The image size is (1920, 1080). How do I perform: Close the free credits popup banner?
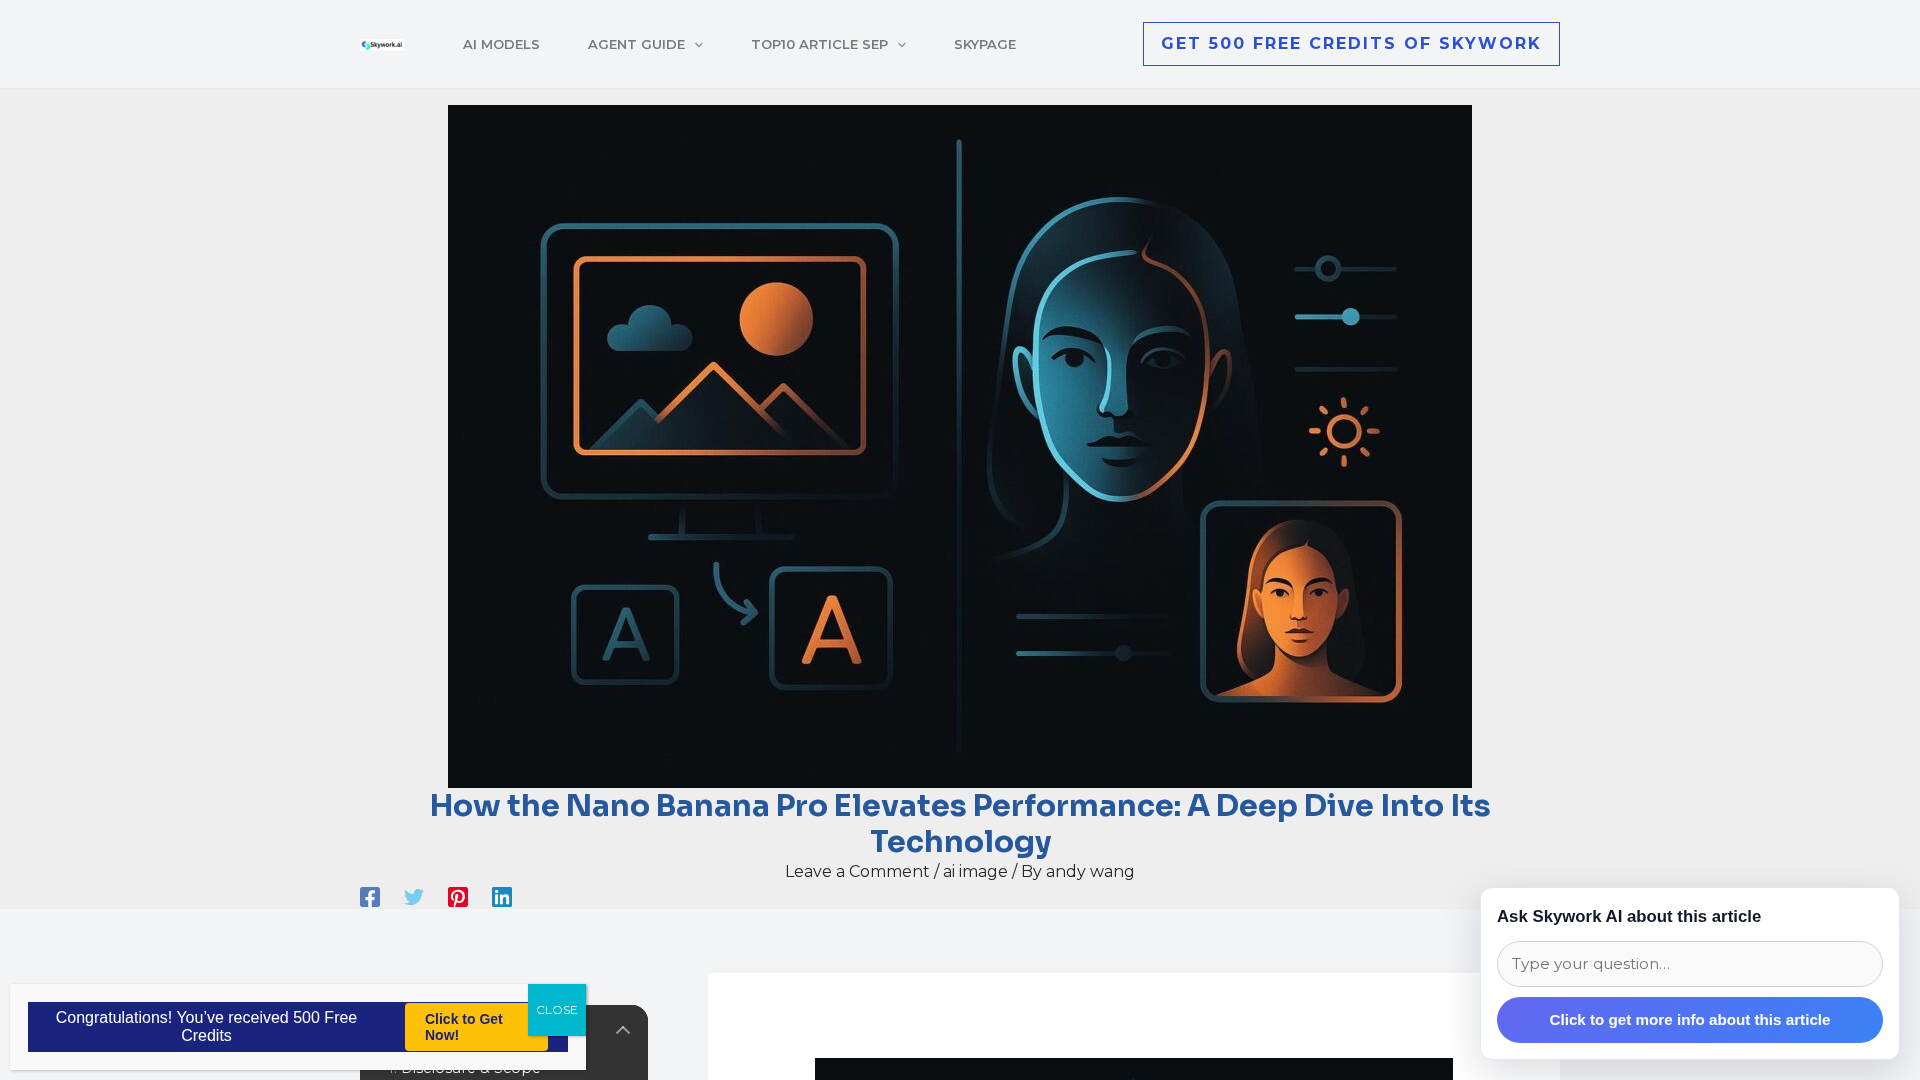coord(557,1010)
